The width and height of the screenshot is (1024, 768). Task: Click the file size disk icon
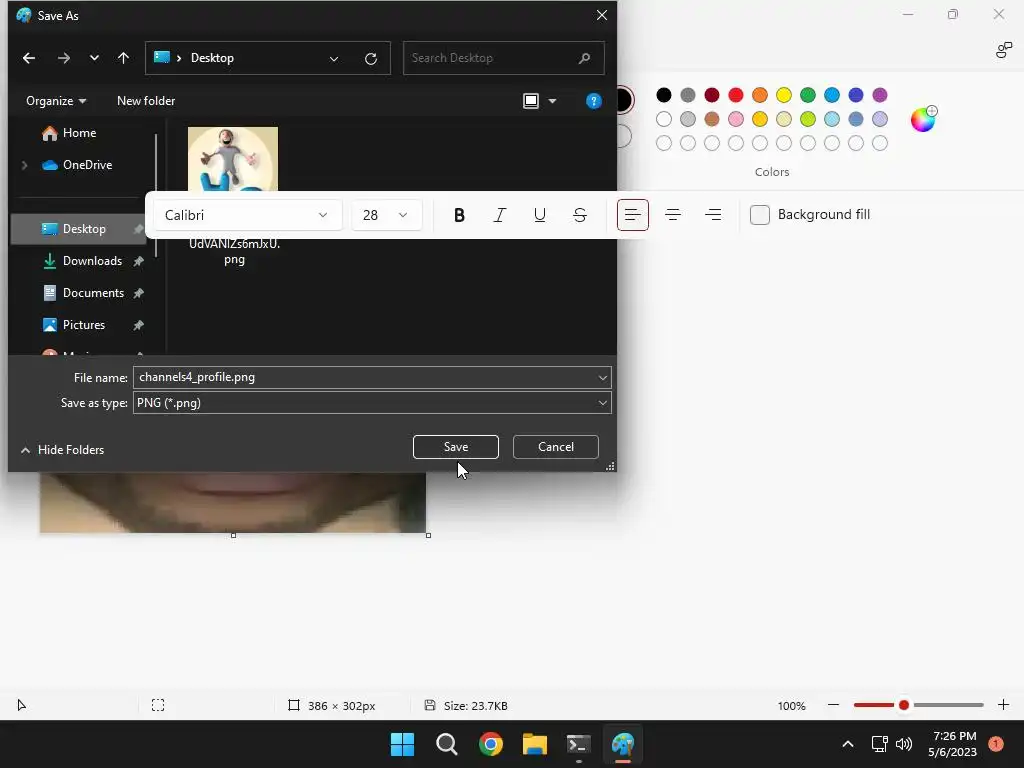pos(430,705)
